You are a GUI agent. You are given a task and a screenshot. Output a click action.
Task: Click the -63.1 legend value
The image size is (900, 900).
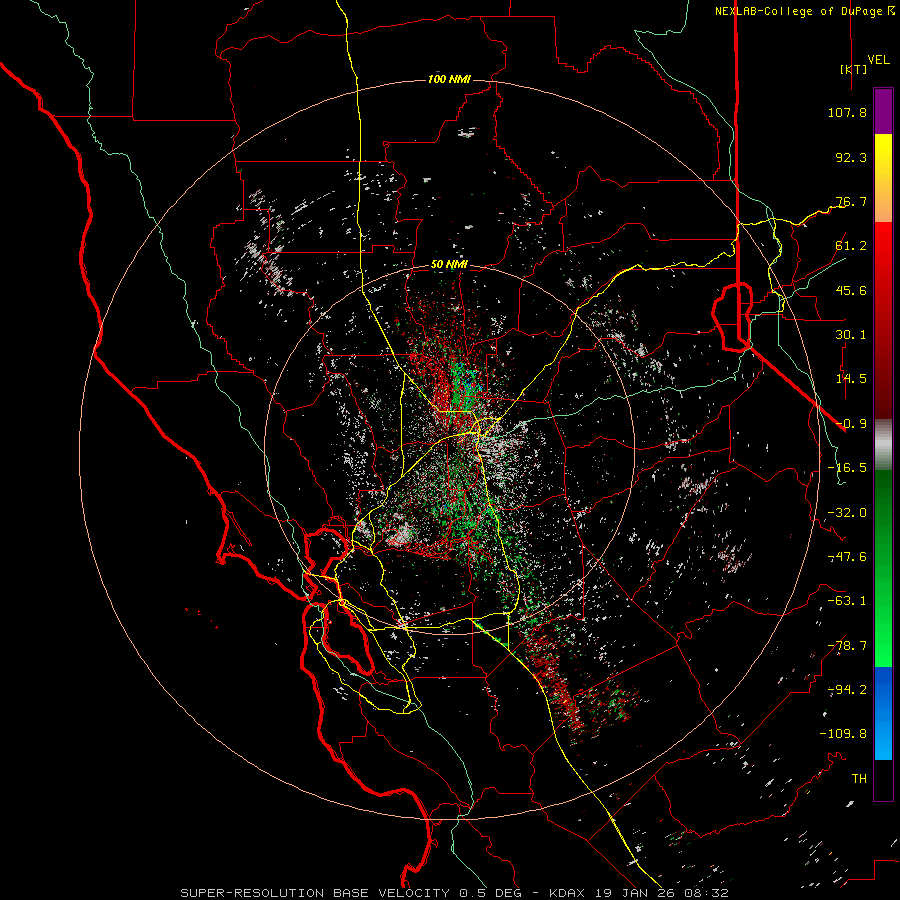click(x=847, y=601)
